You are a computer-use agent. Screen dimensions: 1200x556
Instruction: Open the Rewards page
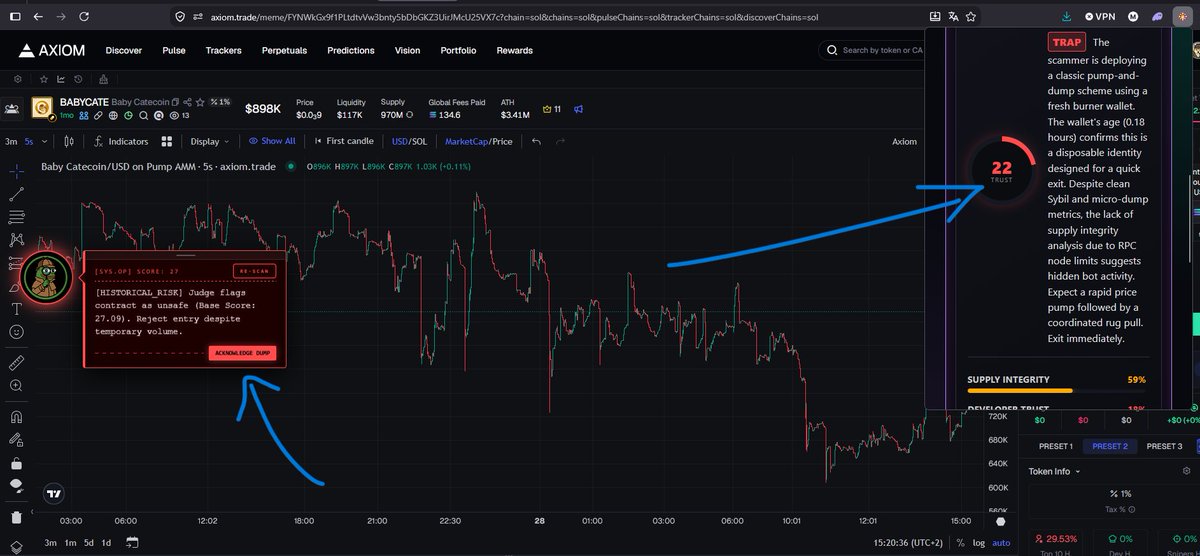[514, 50]
